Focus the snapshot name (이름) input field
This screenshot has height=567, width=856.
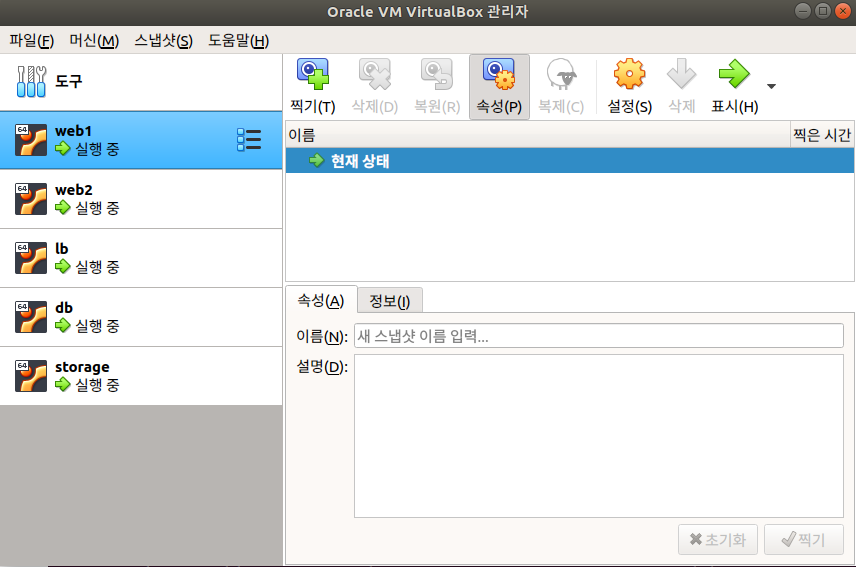click(x=599, y=336)
